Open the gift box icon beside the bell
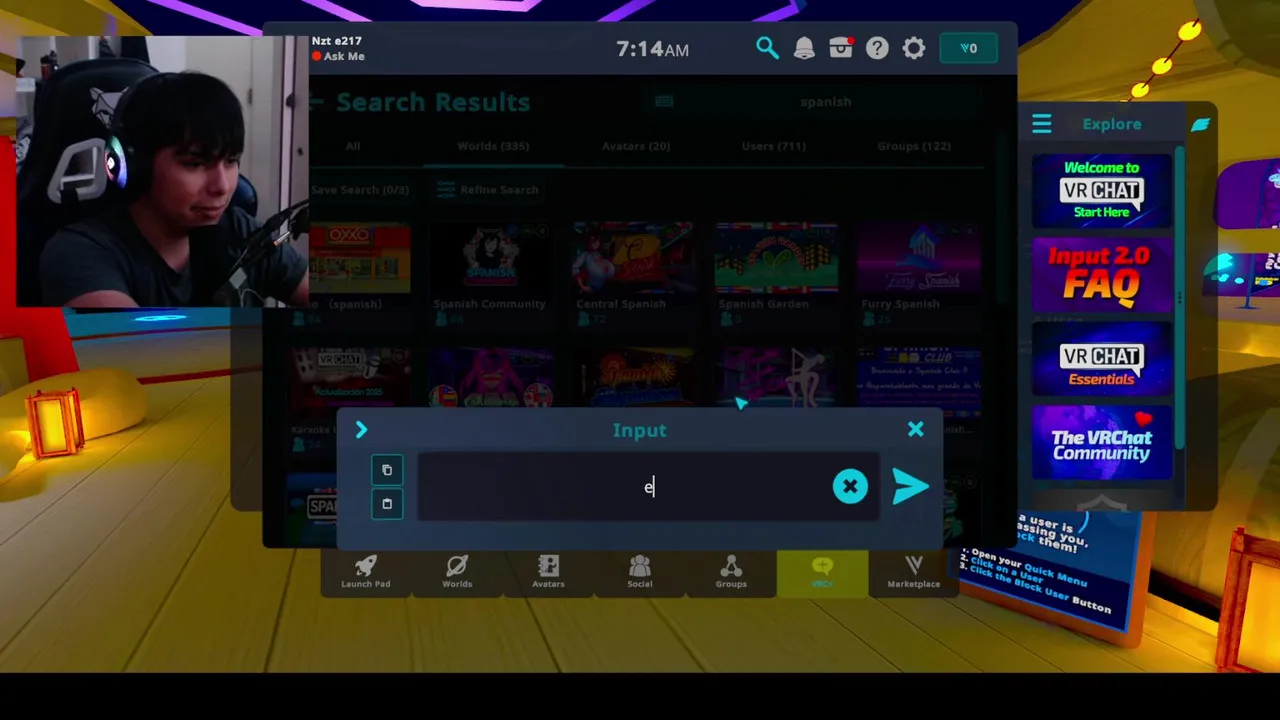Image resolution: width=1280 pixels, height=720 pixels. point(841,48)
